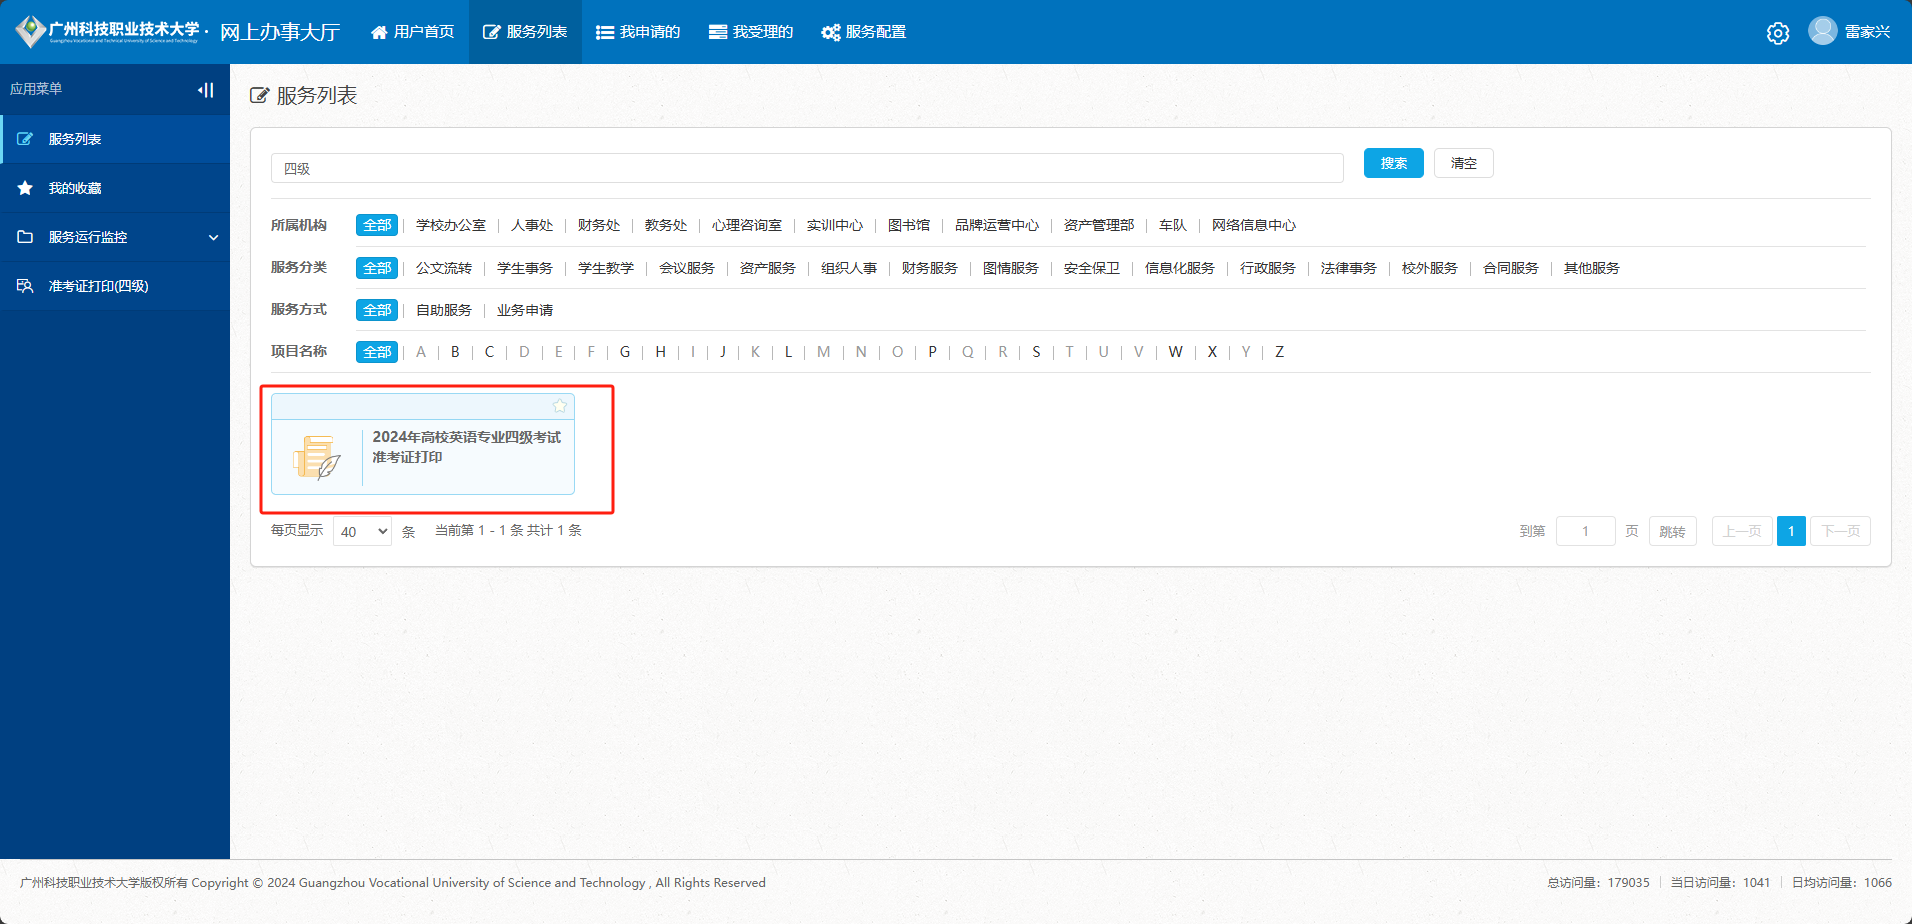Open the 用户首页 menu item
This screenshot has height=924, width=1912.
pos(412,31)
